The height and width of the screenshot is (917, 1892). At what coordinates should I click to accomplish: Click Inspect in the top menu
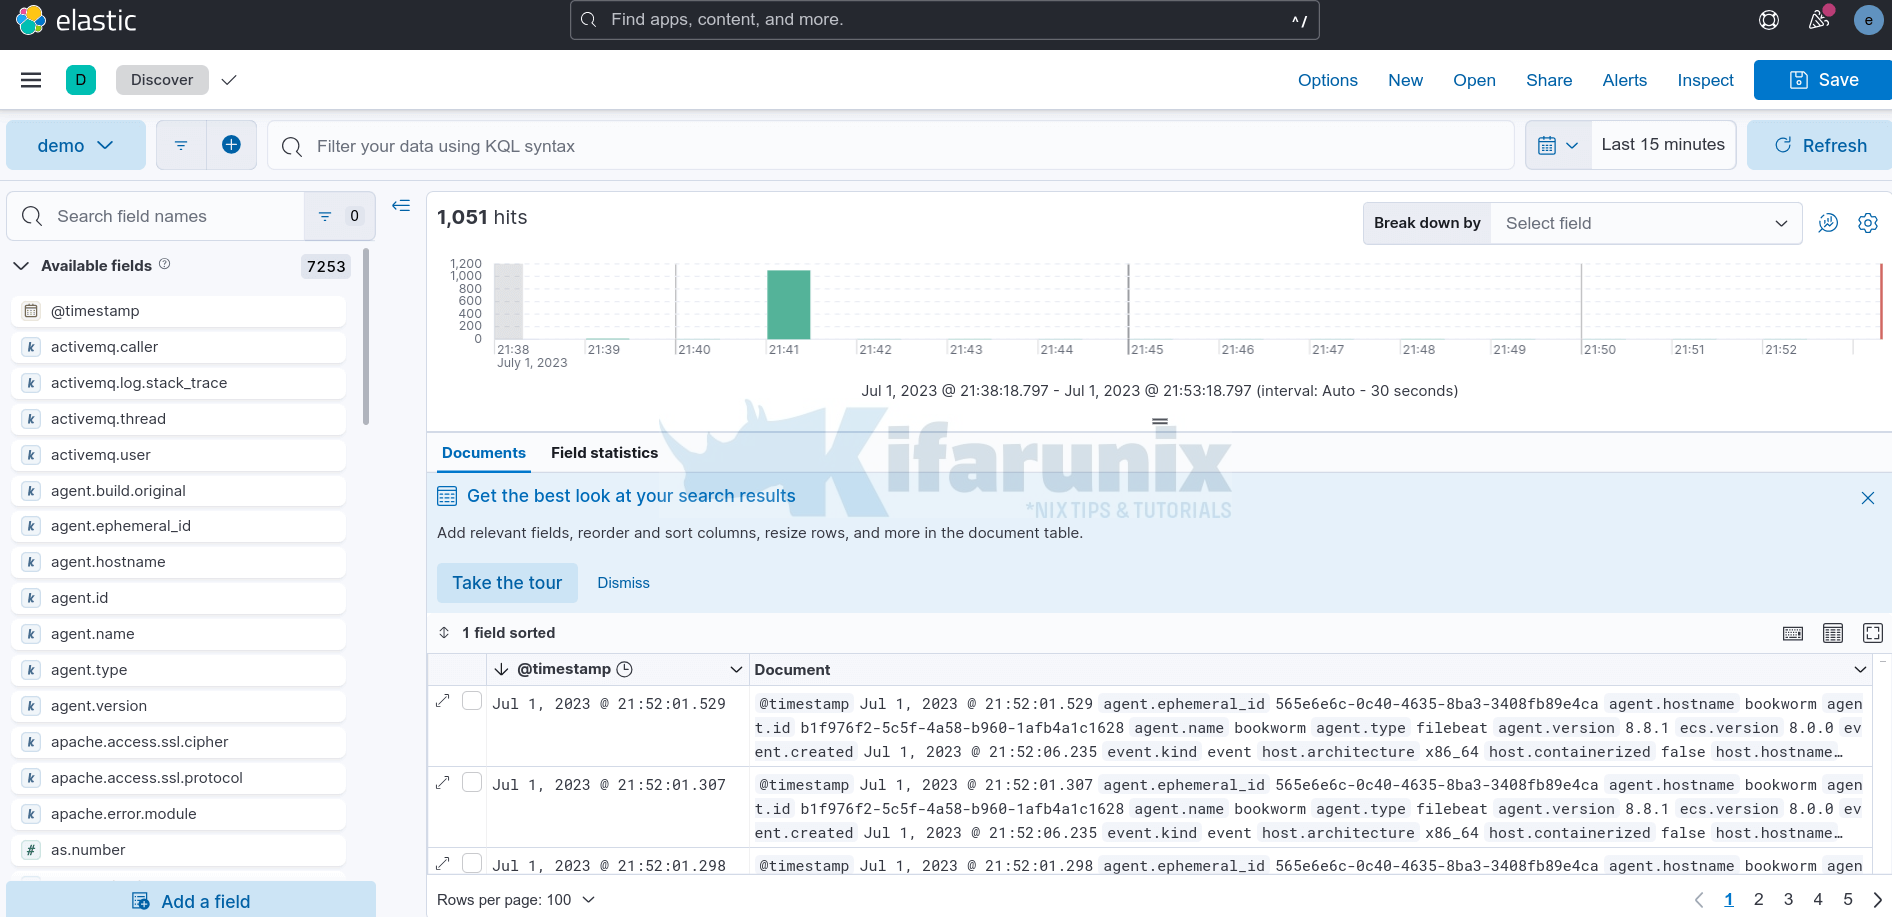tap(1705, 80)
